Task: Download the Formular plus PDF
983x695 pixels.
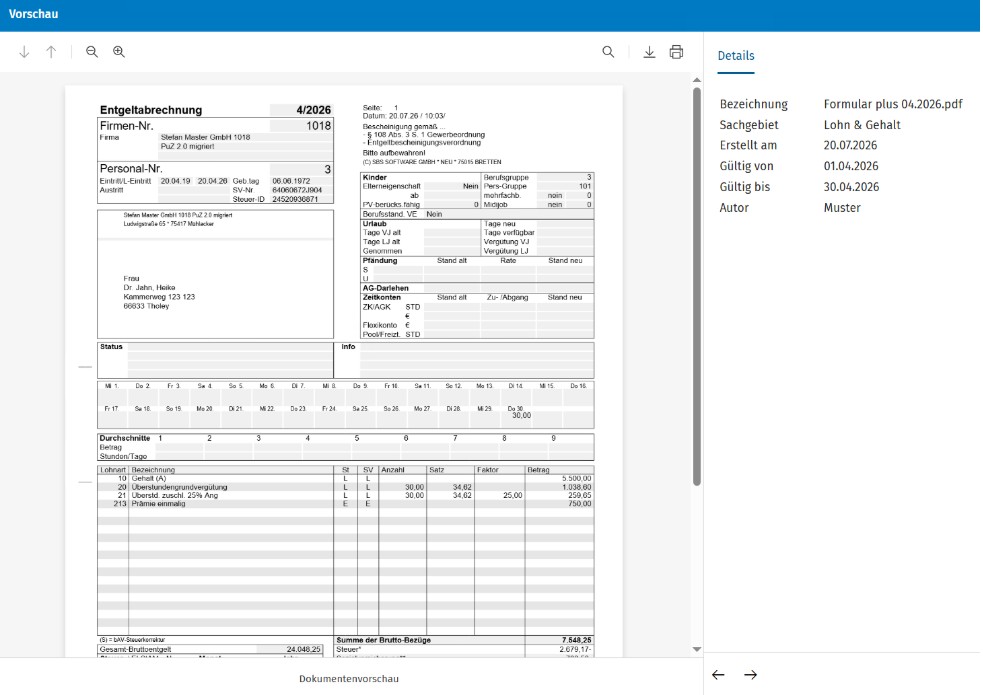Action: tap(649, 52)
